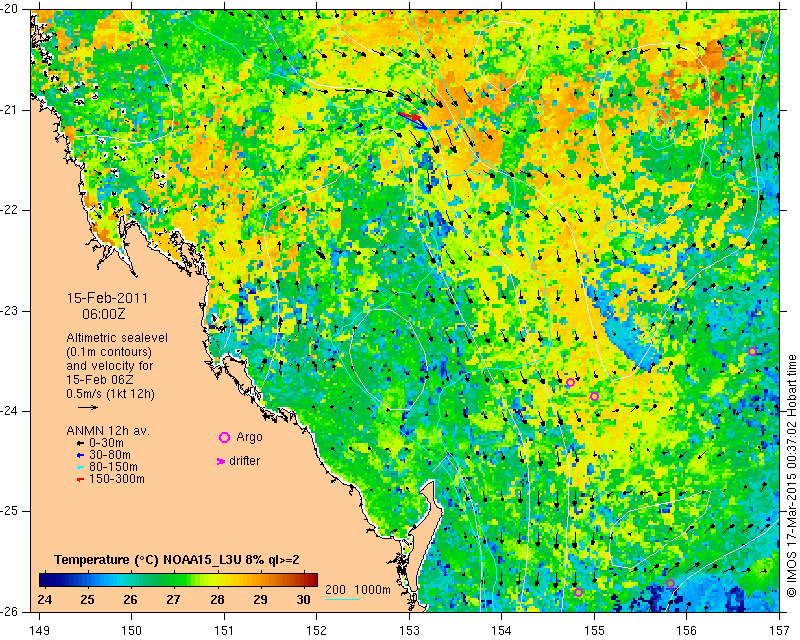
Task: Click the drifter legend label text
Action: tap(244, 461)
